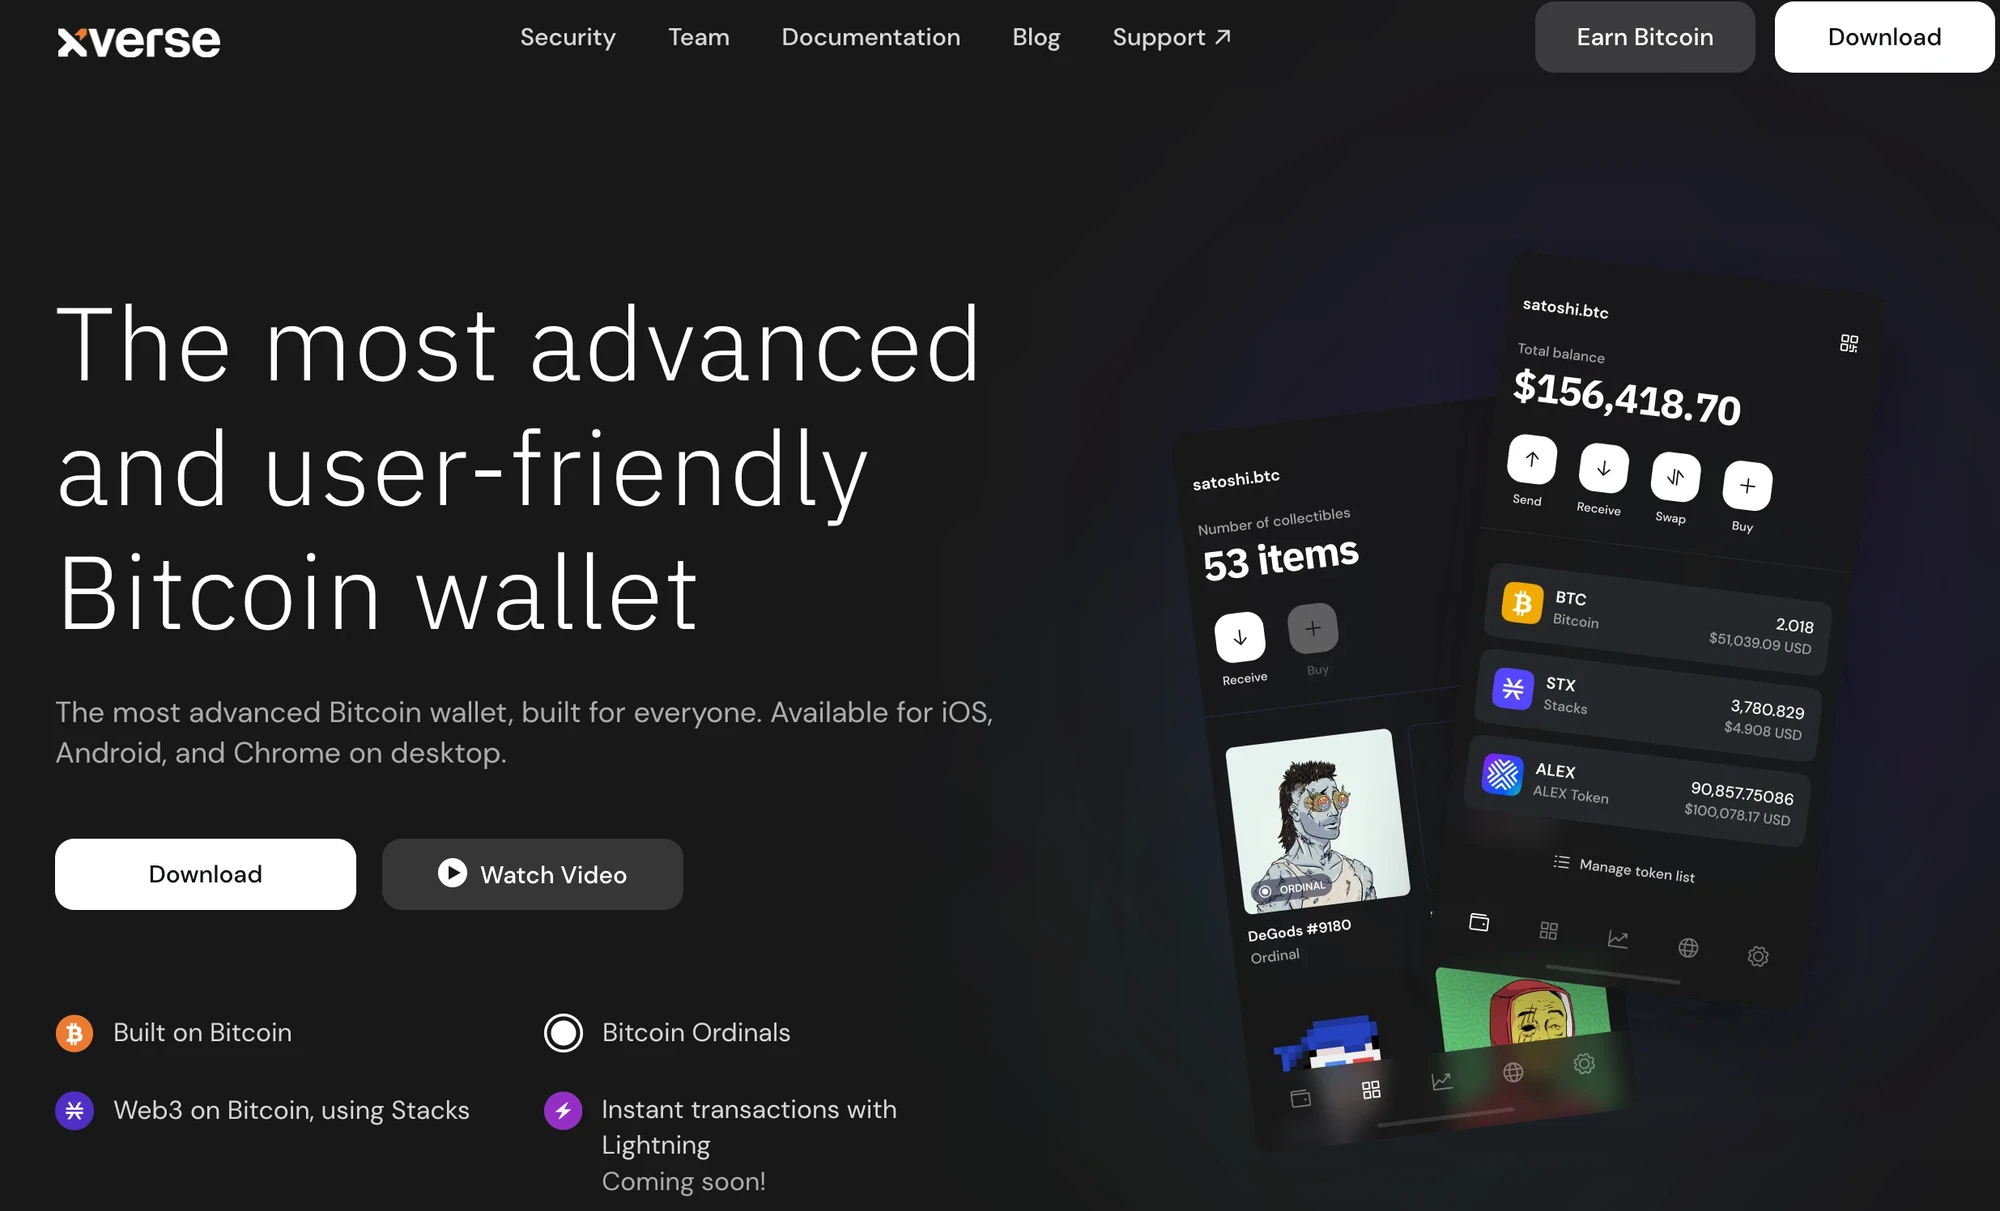
Task: Open the Security menu item
Action: 567,37
